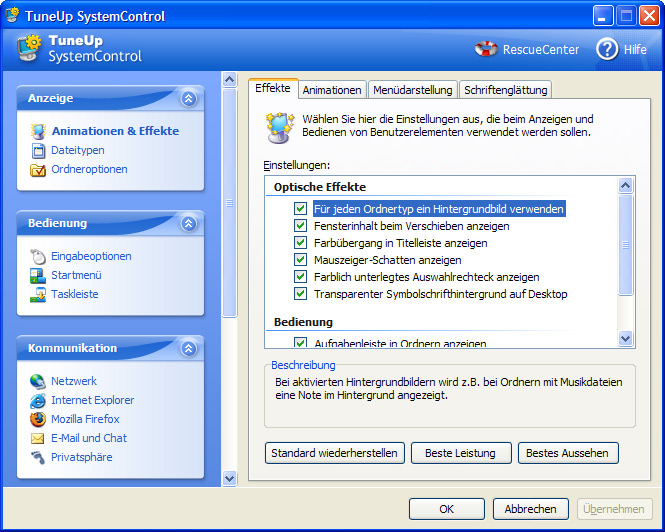Open the Menüdarstellung tab

[x=413, y=90]
